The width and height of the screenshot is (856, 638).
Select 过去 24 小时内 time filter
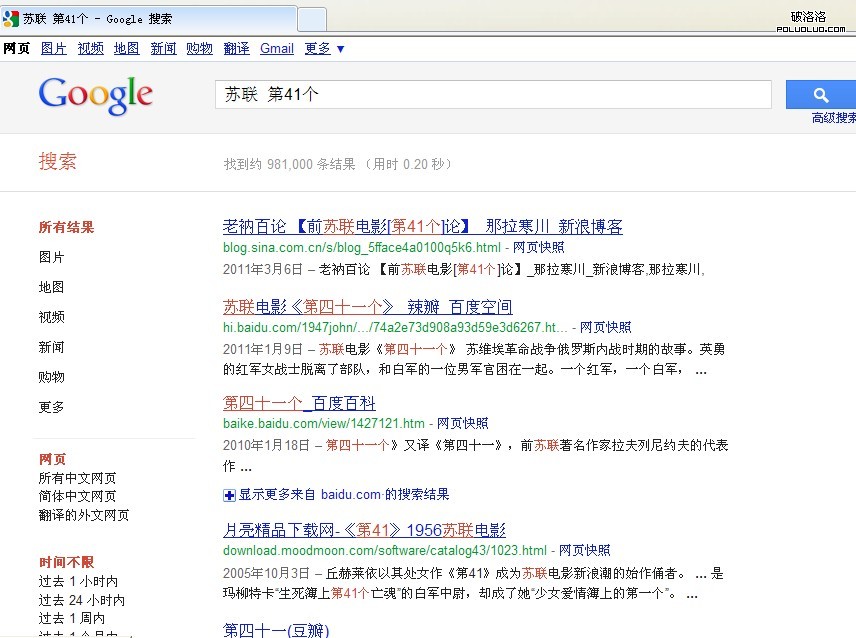pos(82,600)
